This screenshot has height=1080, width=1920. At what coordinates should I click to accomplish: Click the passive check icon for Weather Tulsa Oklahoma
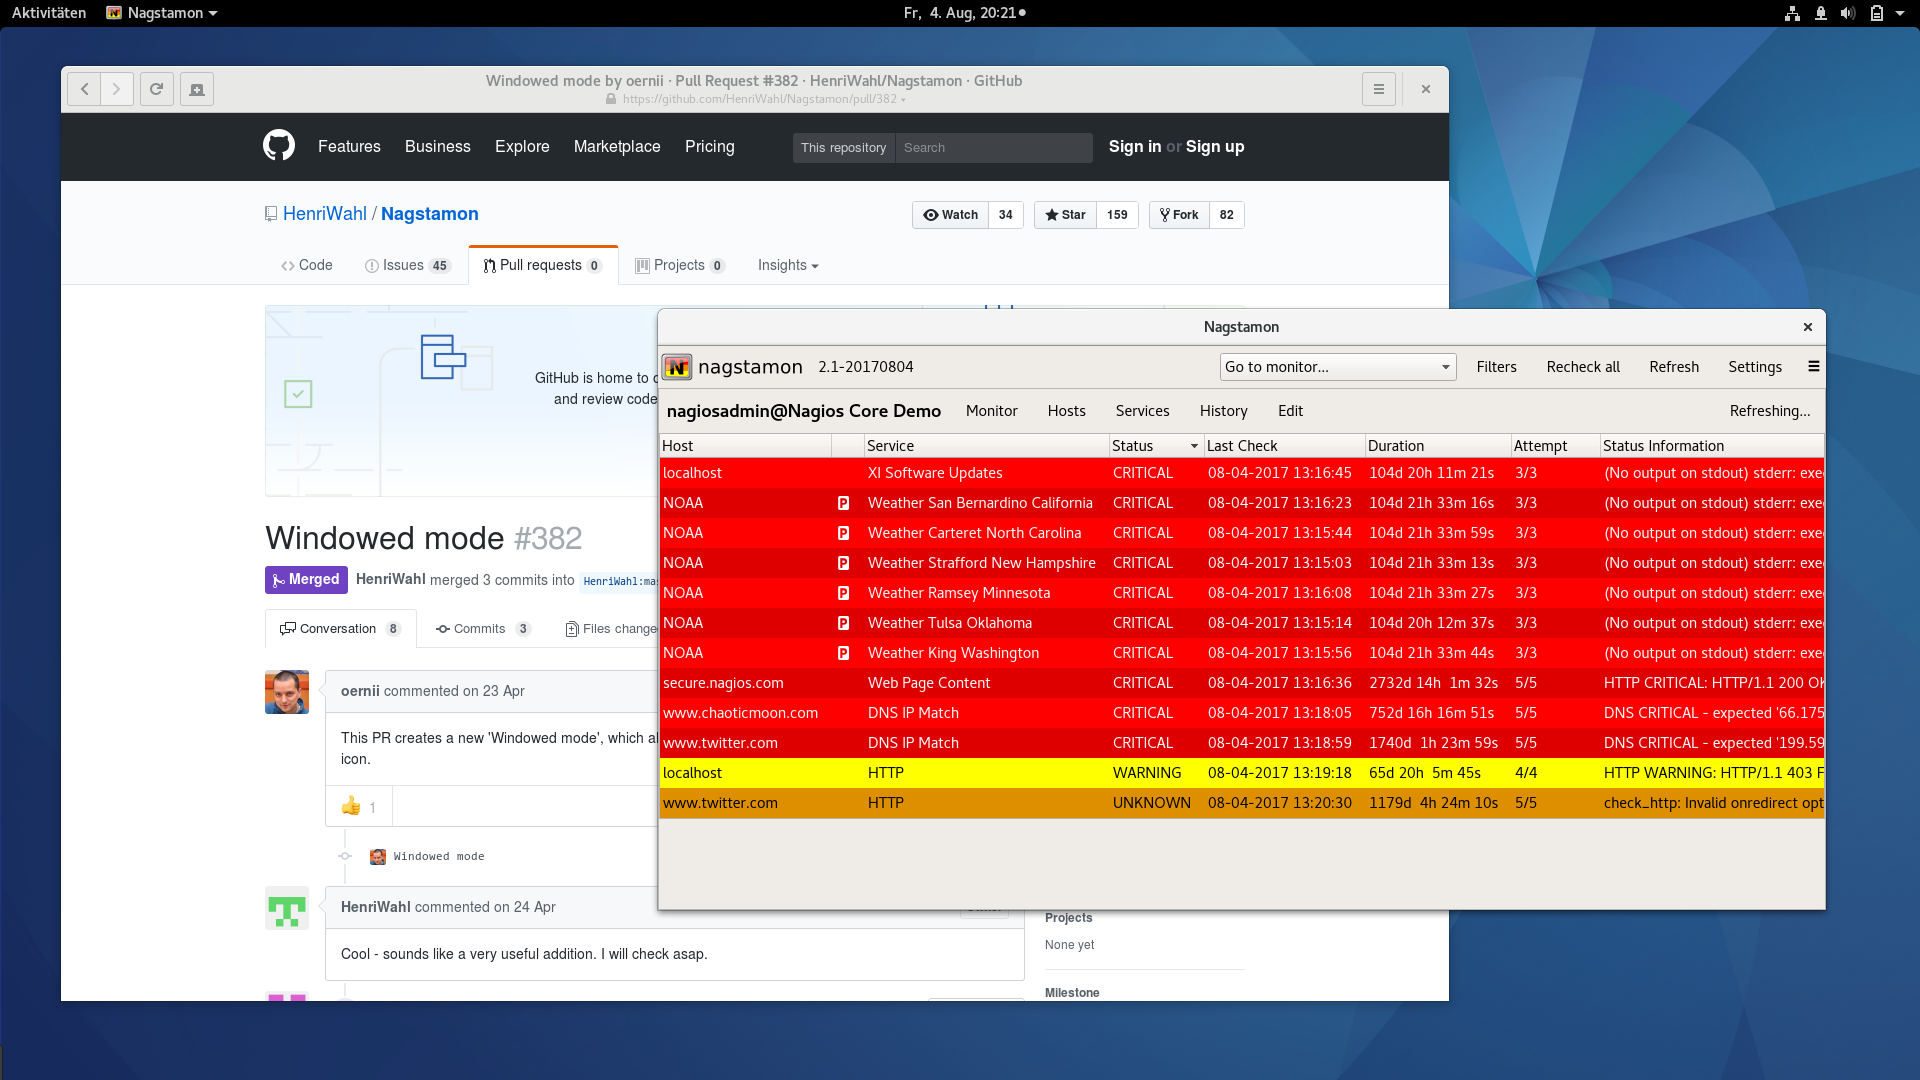(x=843, y=623)
